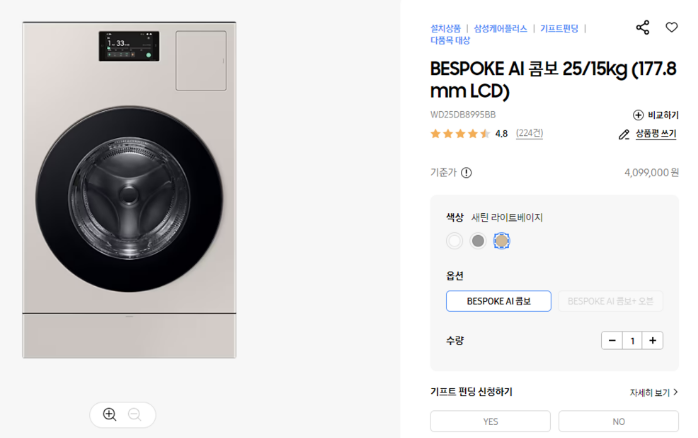Choose YES for gift funding

coord(490,421)
